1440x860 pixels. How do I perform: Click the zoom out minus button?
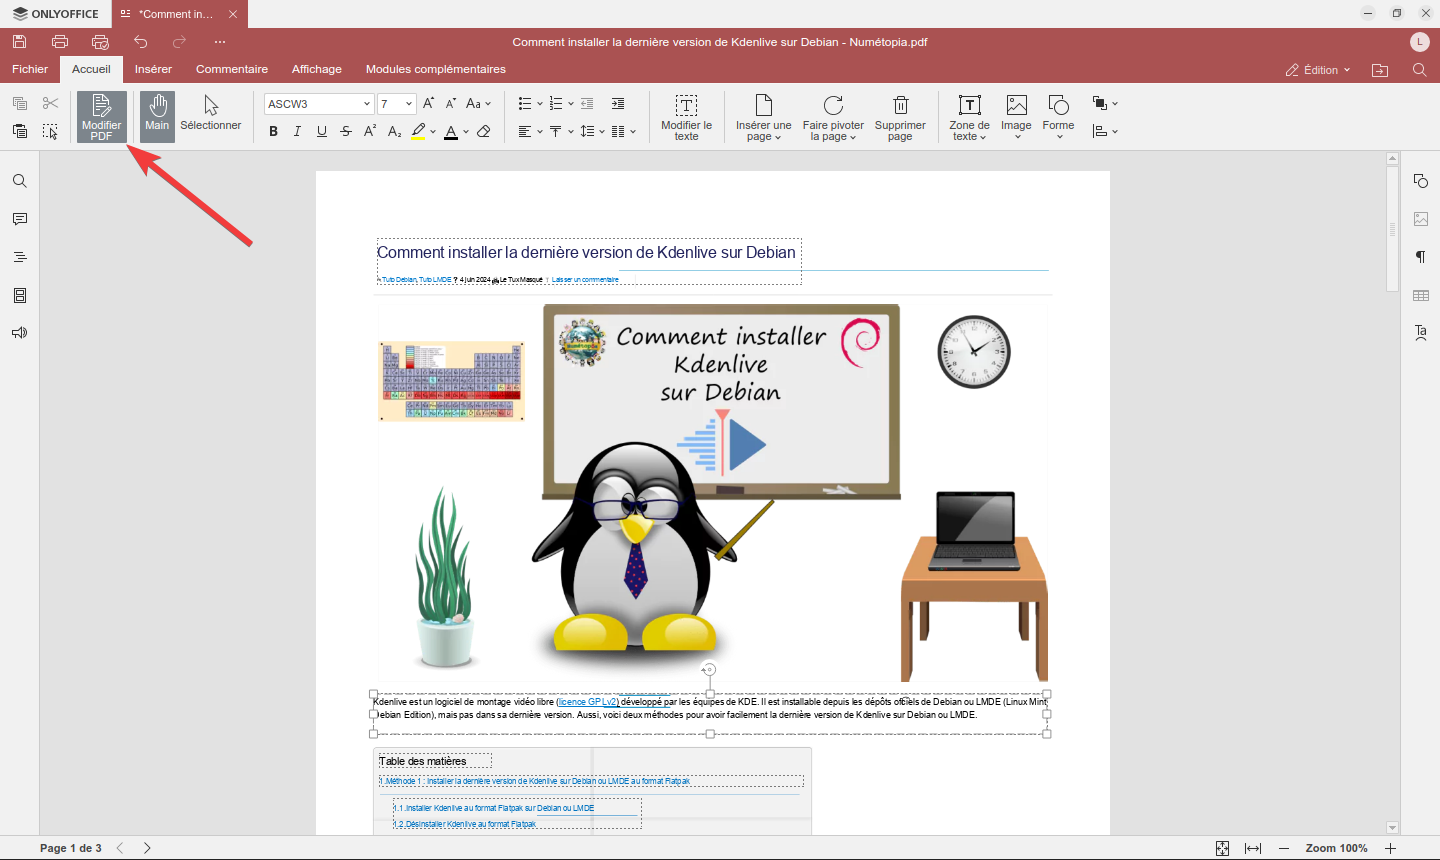1284,848
